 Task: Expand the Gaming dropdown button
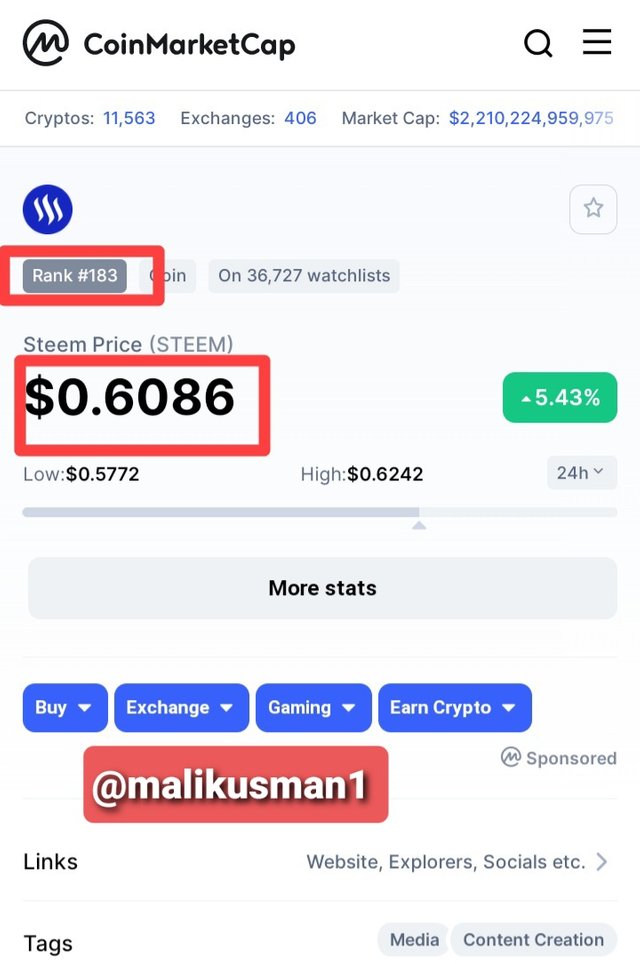314,708
